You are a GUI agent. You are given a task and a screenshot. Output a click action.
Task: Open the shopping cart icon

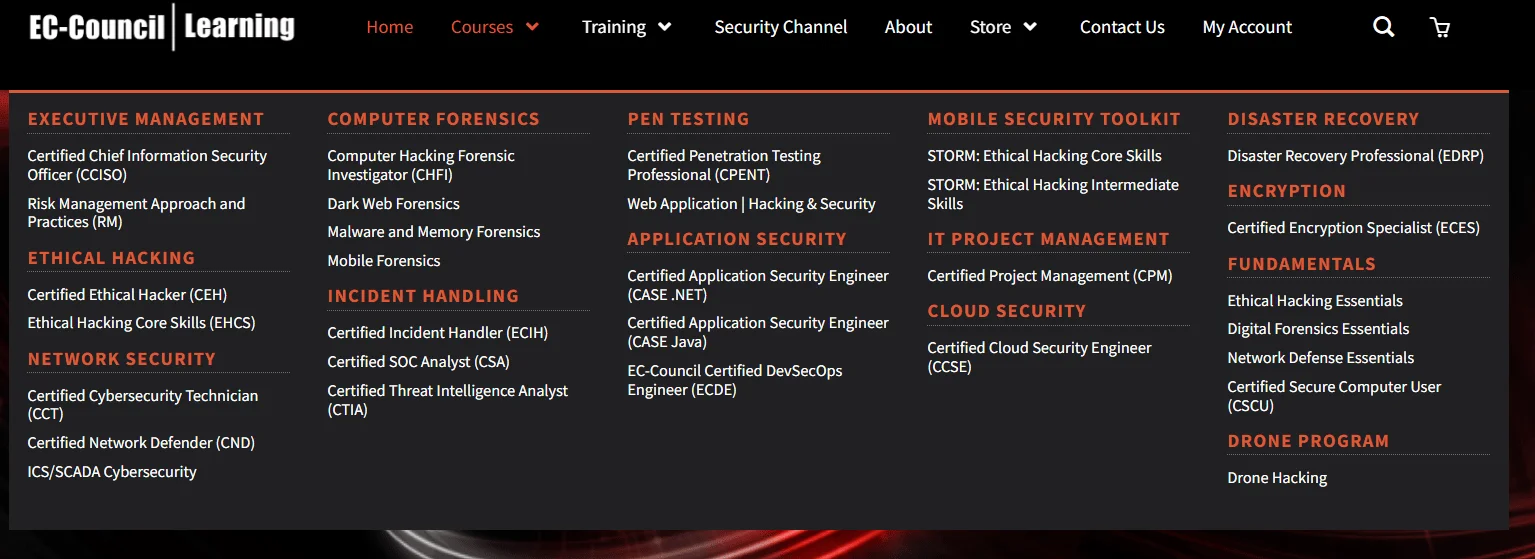tap(1440, 27)
